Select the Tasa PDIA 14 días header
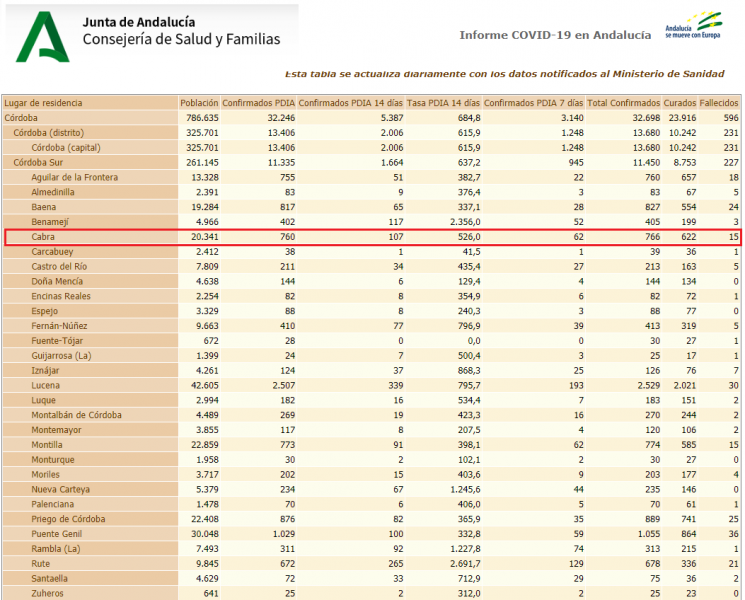Screen dimensions: 745x600 pyautogui.click(x=443, y=103)
